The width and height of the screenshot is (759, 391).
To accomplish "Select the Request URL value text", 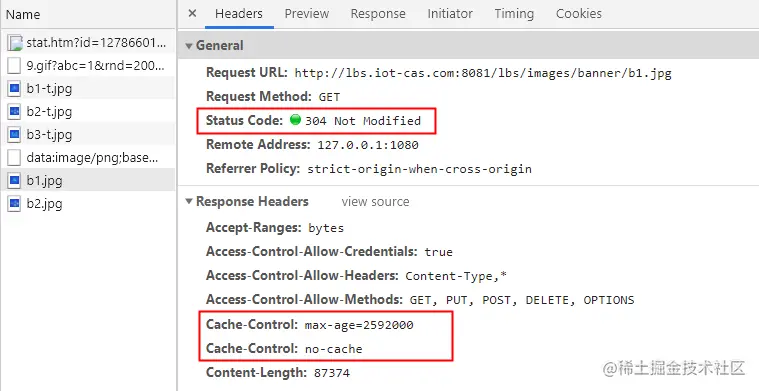I will [483, 73].
